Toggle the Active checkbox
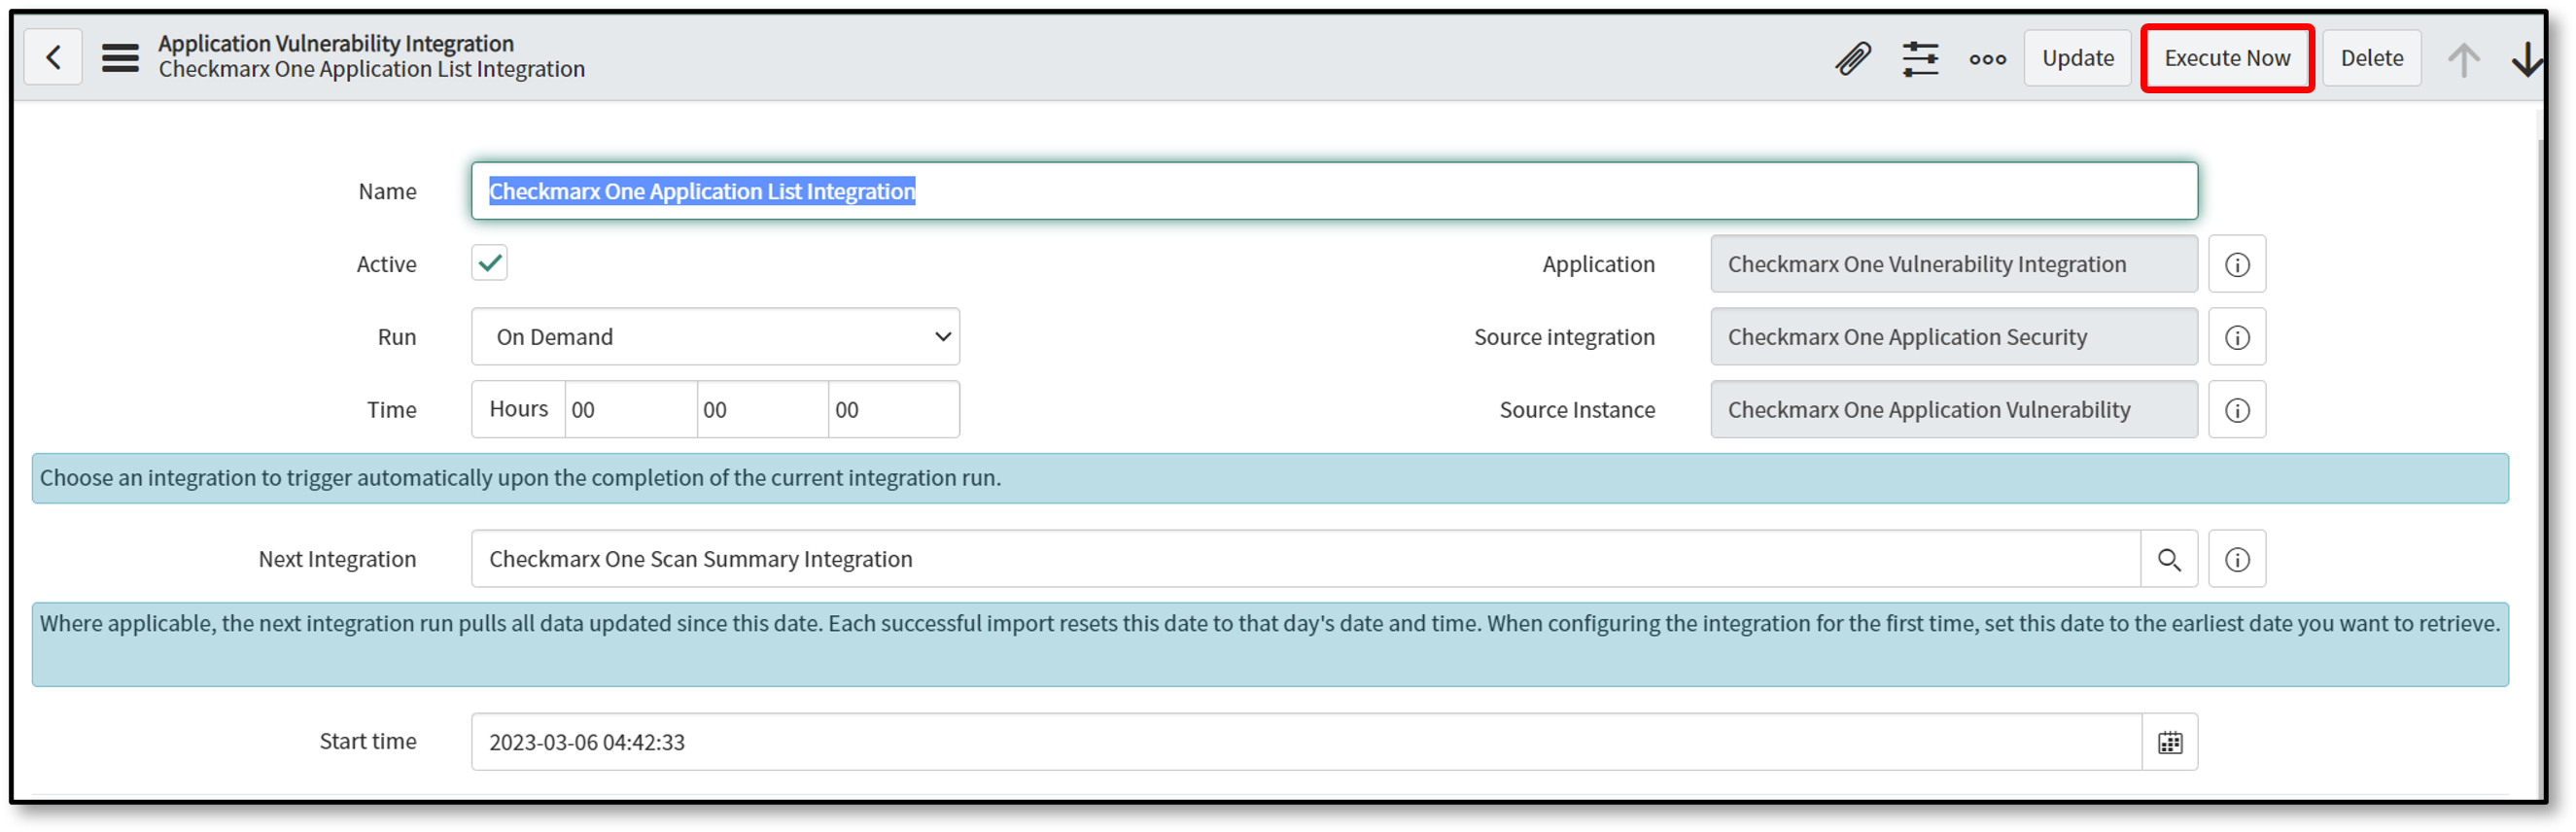The height and width of the screenshot is (832, 2576). point(489,263)
